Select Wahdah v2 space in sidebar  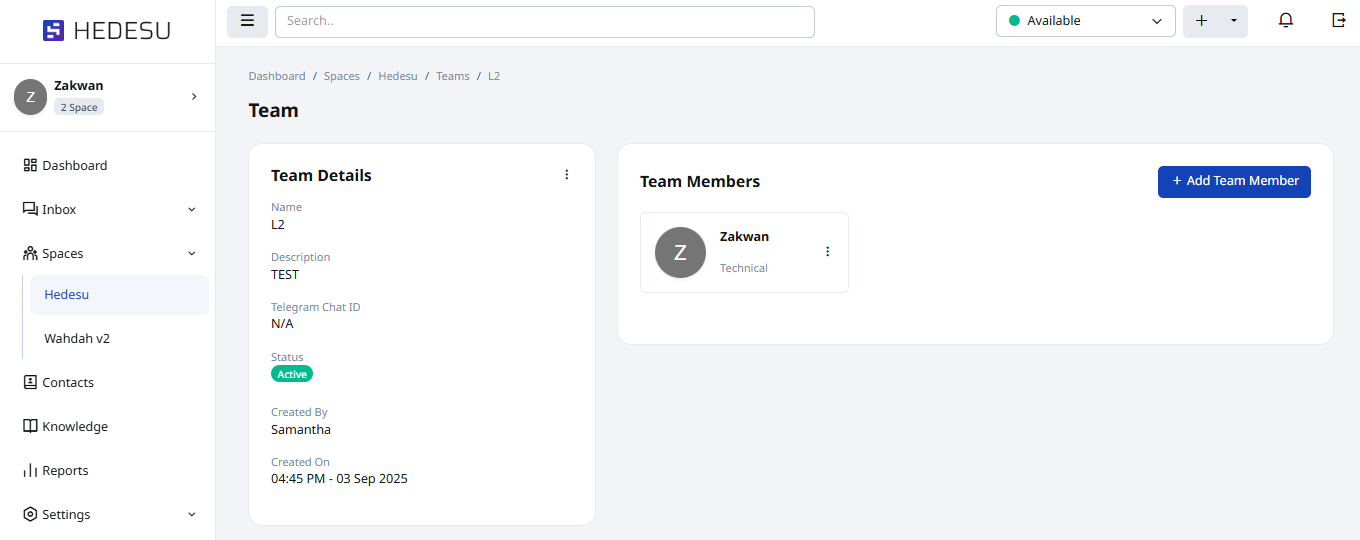[77, 339]
